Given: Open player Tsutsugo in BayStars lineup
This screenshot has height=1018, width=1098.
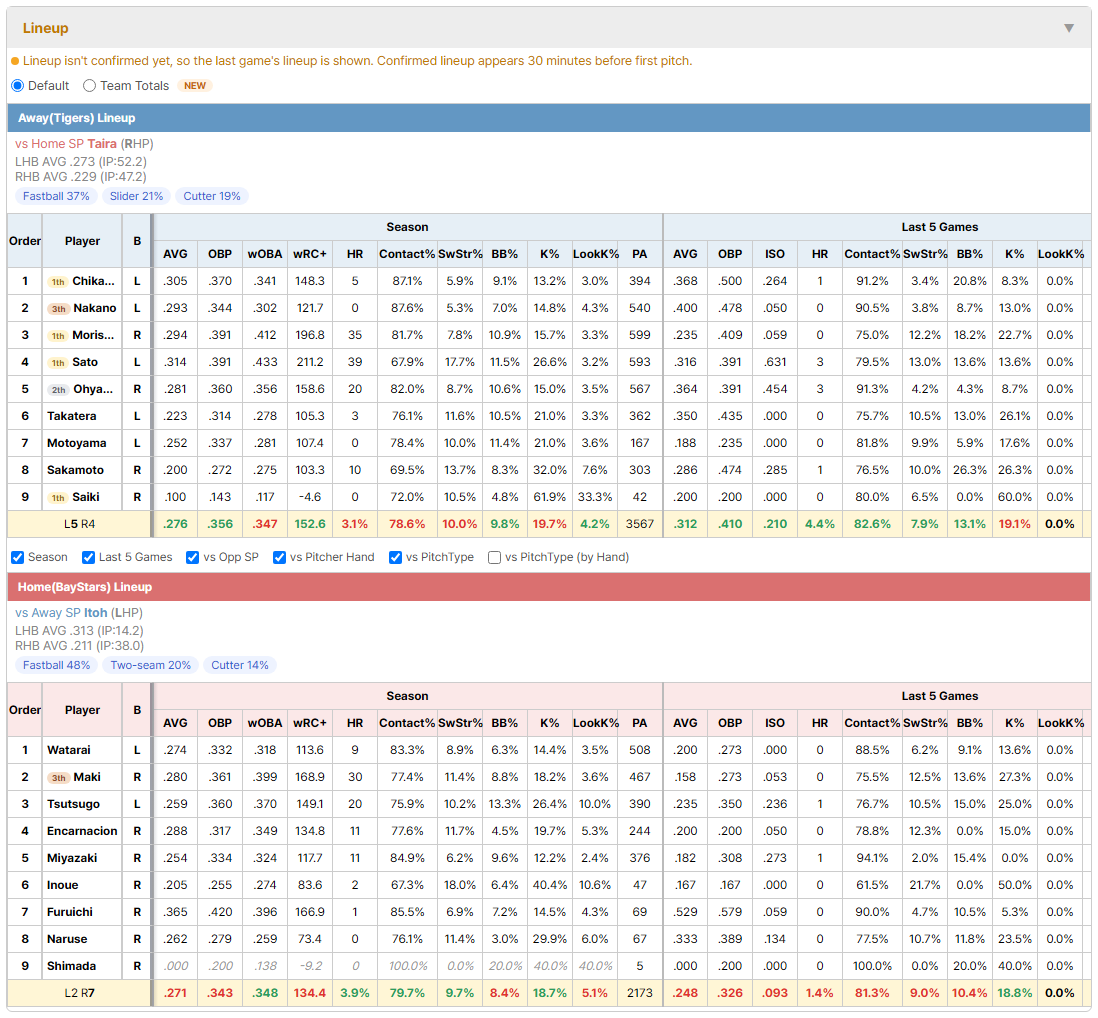Looking at the screenshot, I should pos(73,804).
